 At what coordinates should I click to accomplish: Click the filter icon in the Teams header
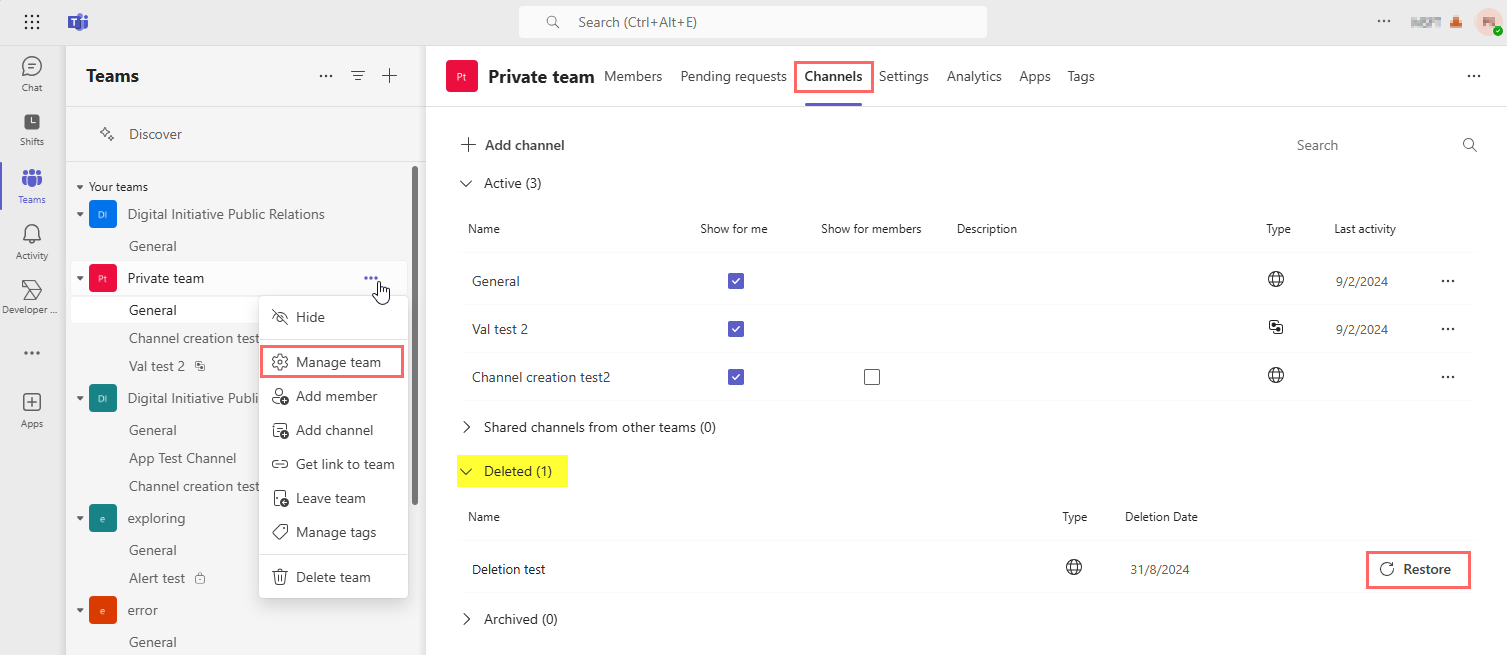coord(357,76)
